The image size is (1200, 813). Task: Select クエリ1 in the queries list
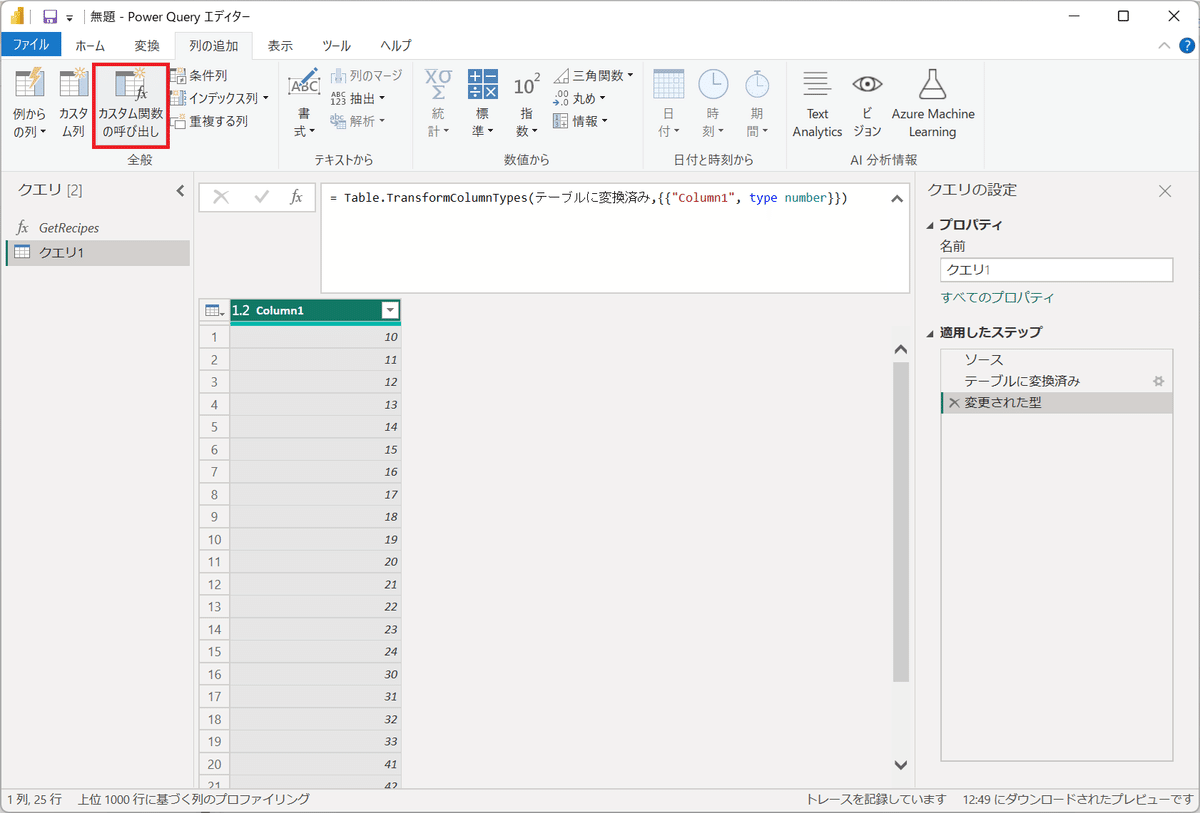pos(97,253)
